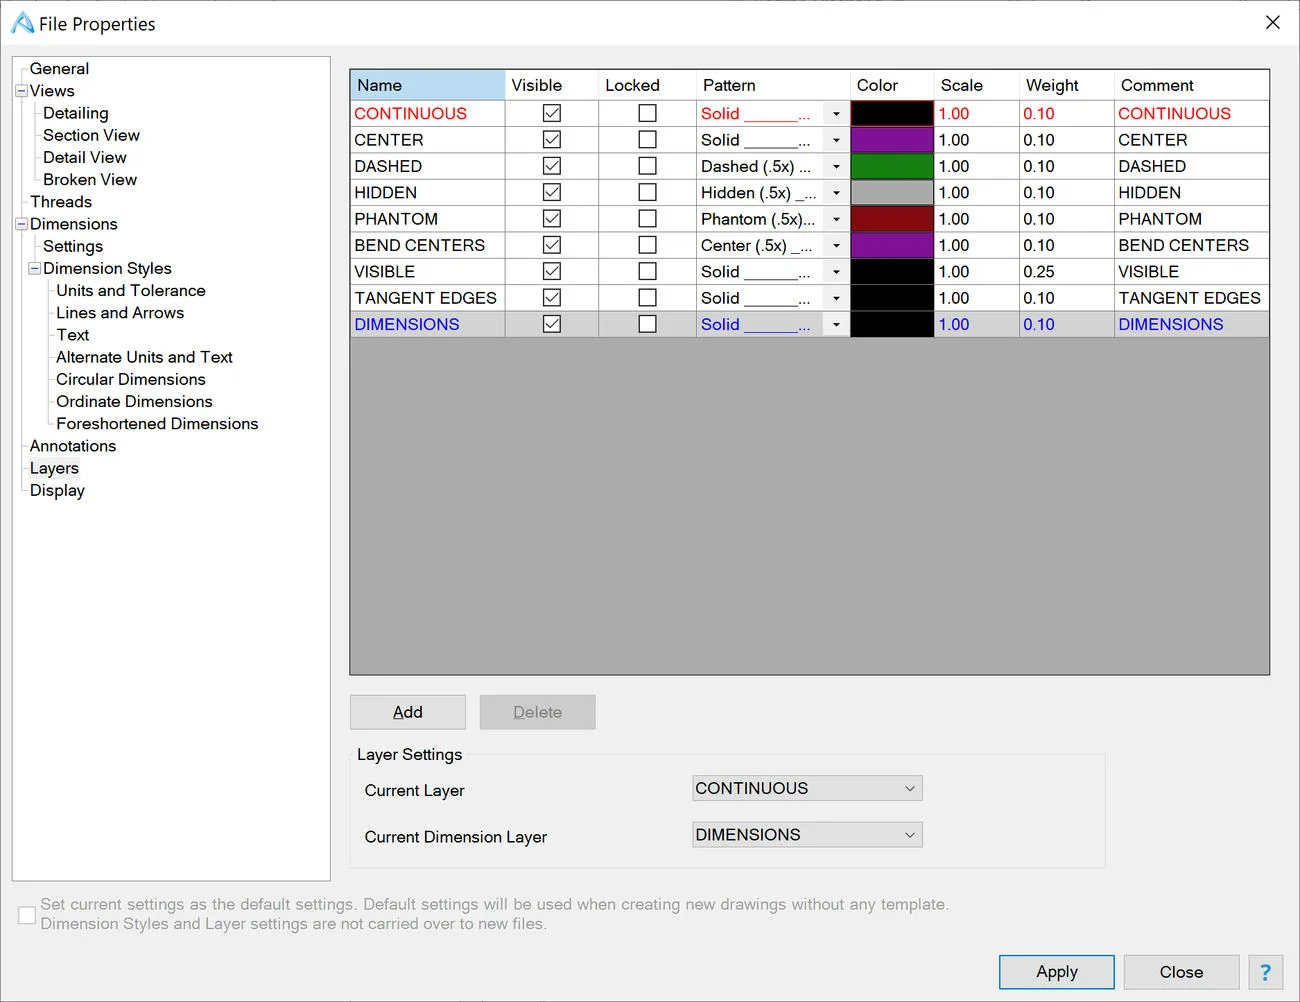Click the green color swatch for DASHED
This screenshot has height=1002, width=1300.
[x=892, y=166]
